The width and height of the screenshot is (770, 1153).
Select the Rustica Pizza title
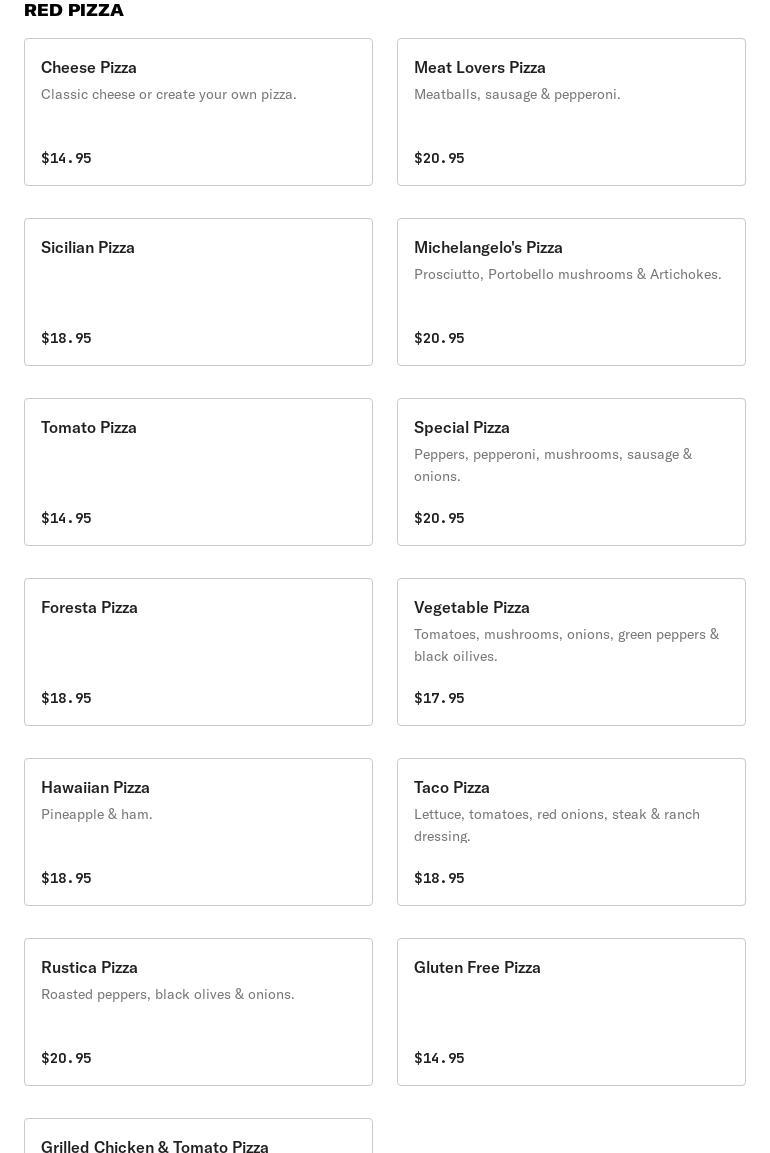click(x=89, y=967)
